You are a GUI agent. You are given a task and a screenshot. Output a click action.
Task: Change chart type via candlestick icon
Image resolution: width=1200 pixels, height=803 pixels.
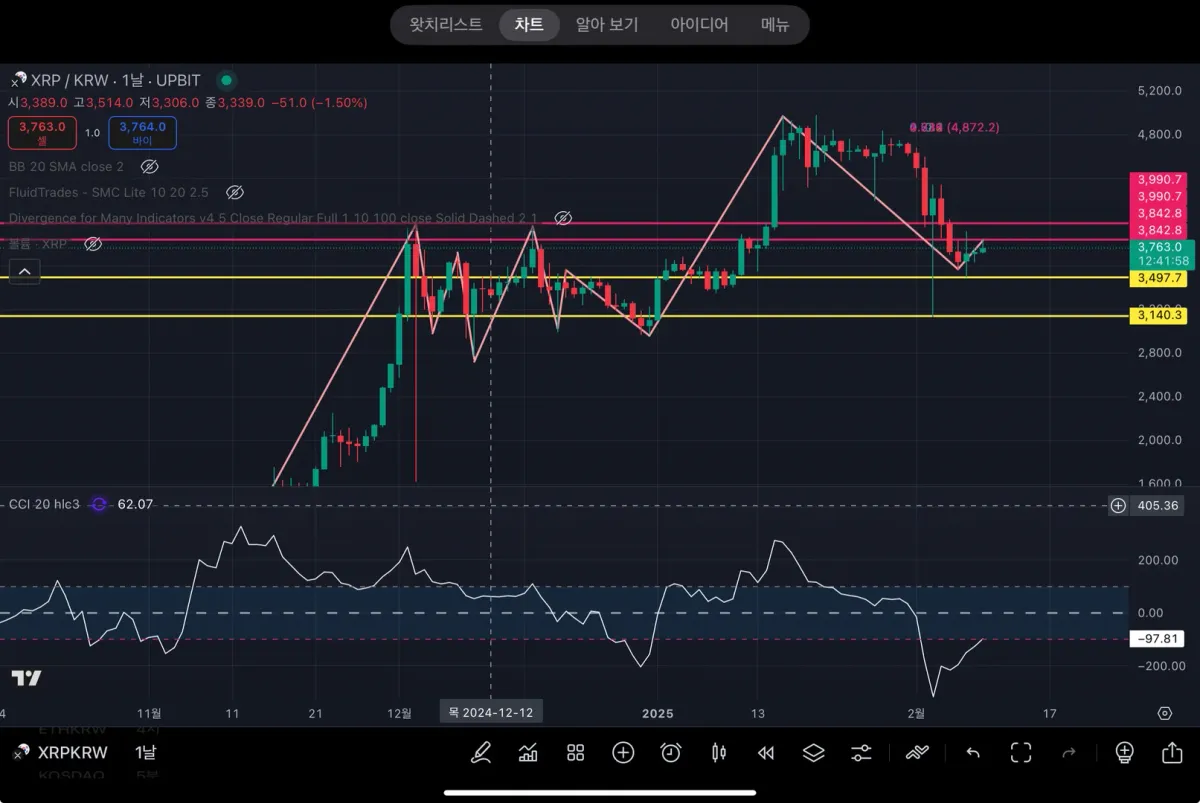click(718, 752)
